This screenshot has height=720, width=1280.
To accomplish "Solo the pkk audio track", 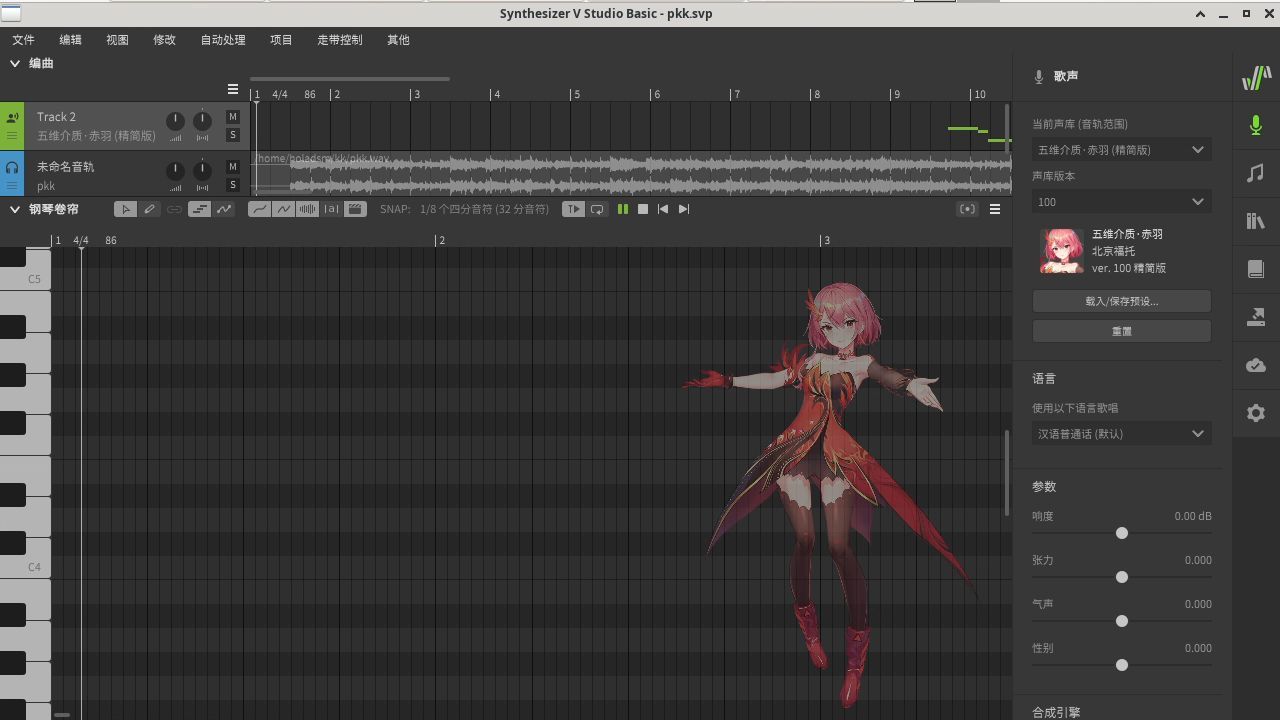I will pos(233,185).
